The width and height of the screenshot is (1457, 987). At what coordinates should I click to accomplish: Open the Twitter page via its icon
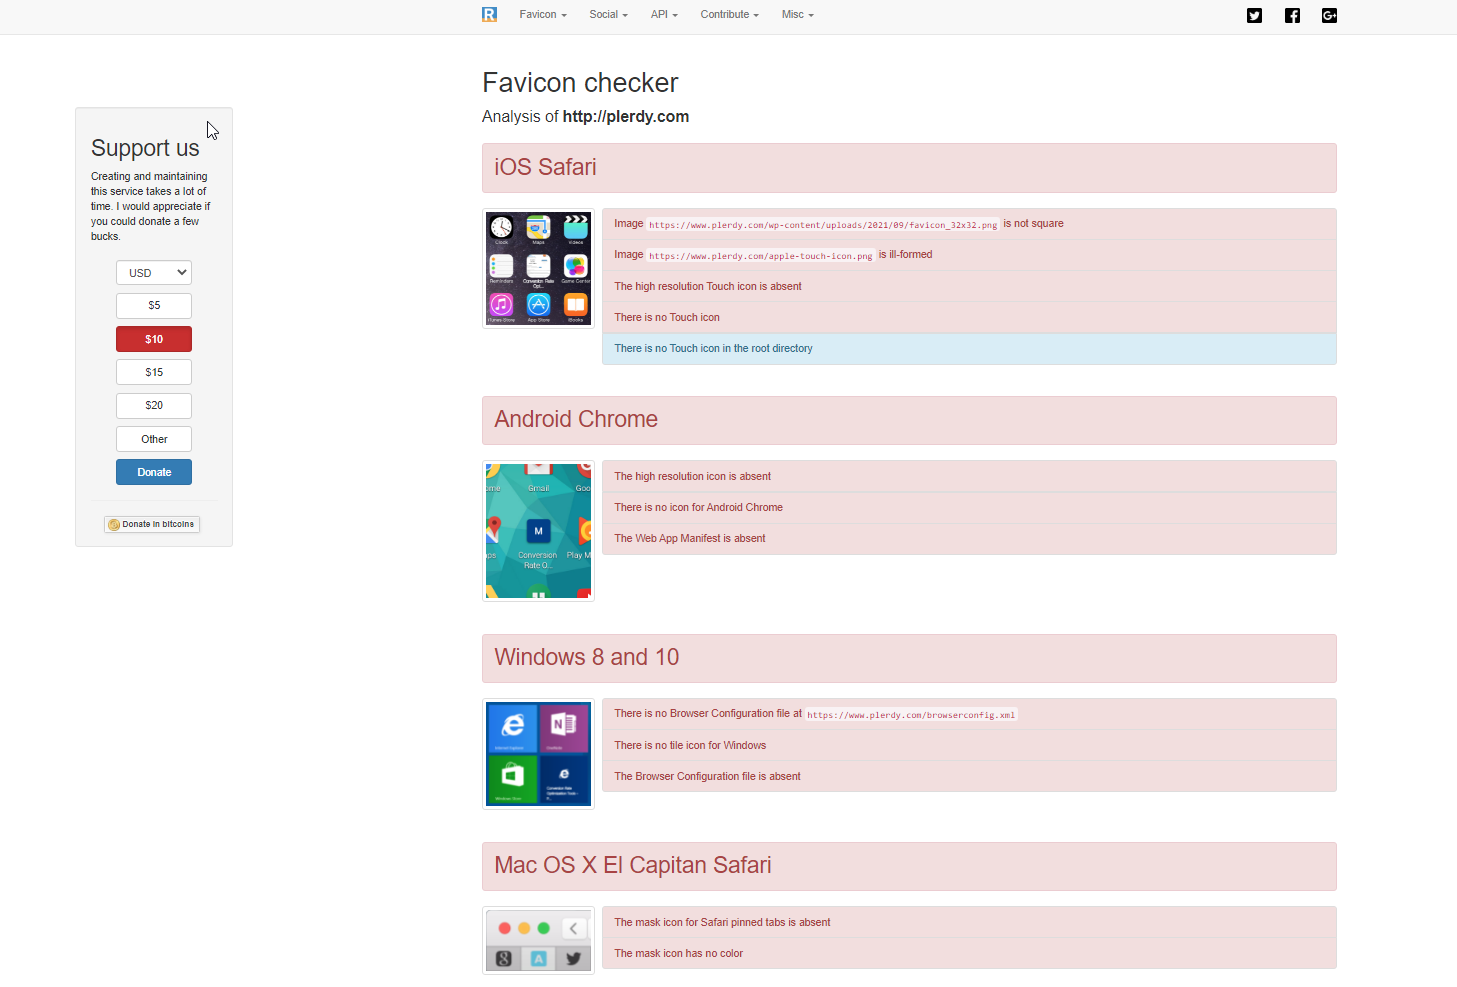pyautogui.click(x=1254, y=15)
